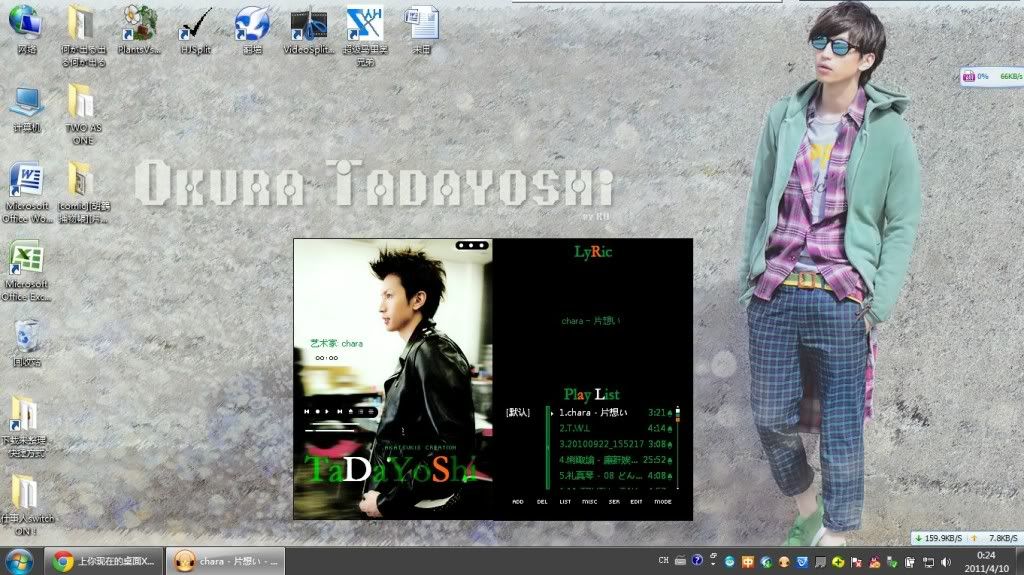This screenshot has height=575, width=1024.
Task: Click the ADD button in playlist
Action: click(x=517, y=502)
